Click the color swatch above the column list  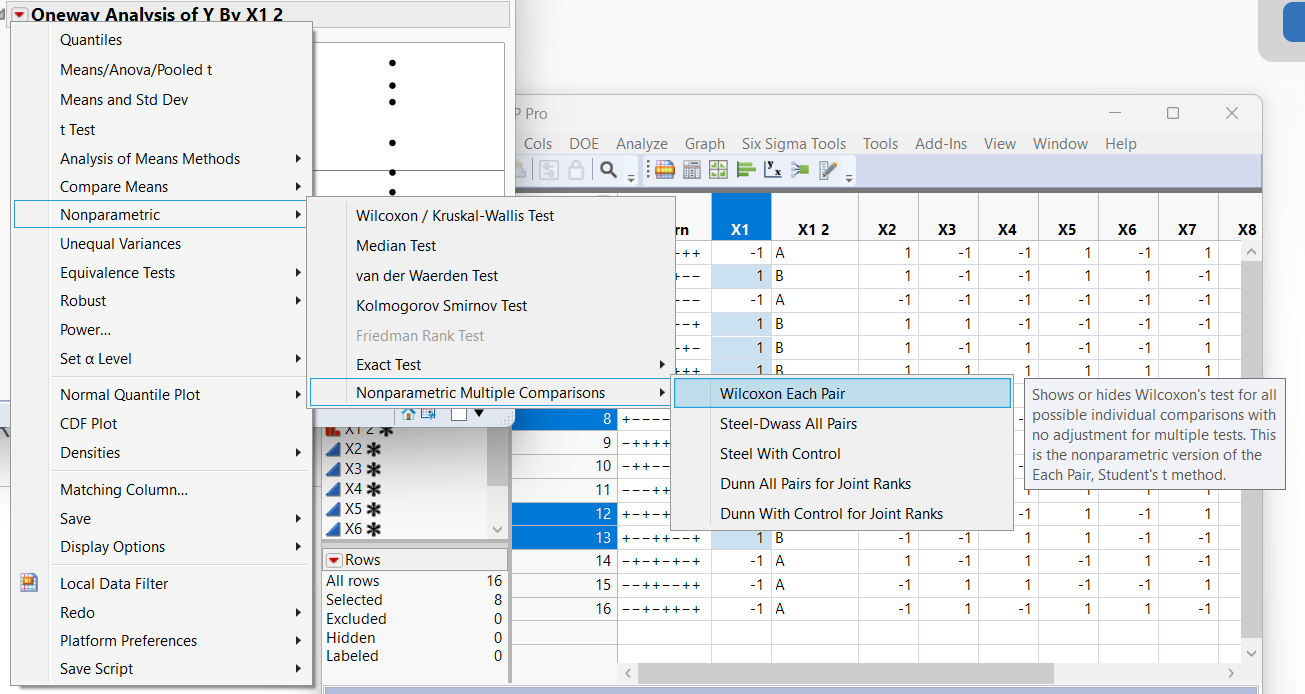(x=459, y=414)
